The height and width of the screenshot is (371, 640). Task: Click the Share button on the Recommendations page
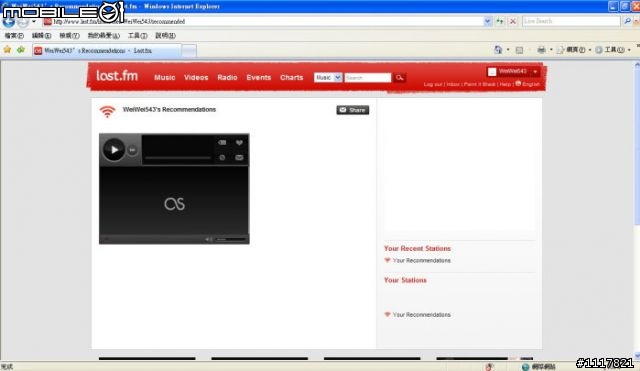[x=353, y=110]
